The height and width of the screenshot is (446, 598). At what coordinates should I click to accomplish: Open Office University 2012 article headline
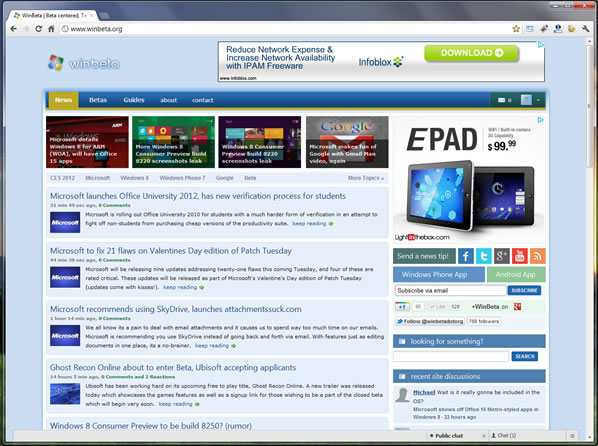(x=198, y=196)
